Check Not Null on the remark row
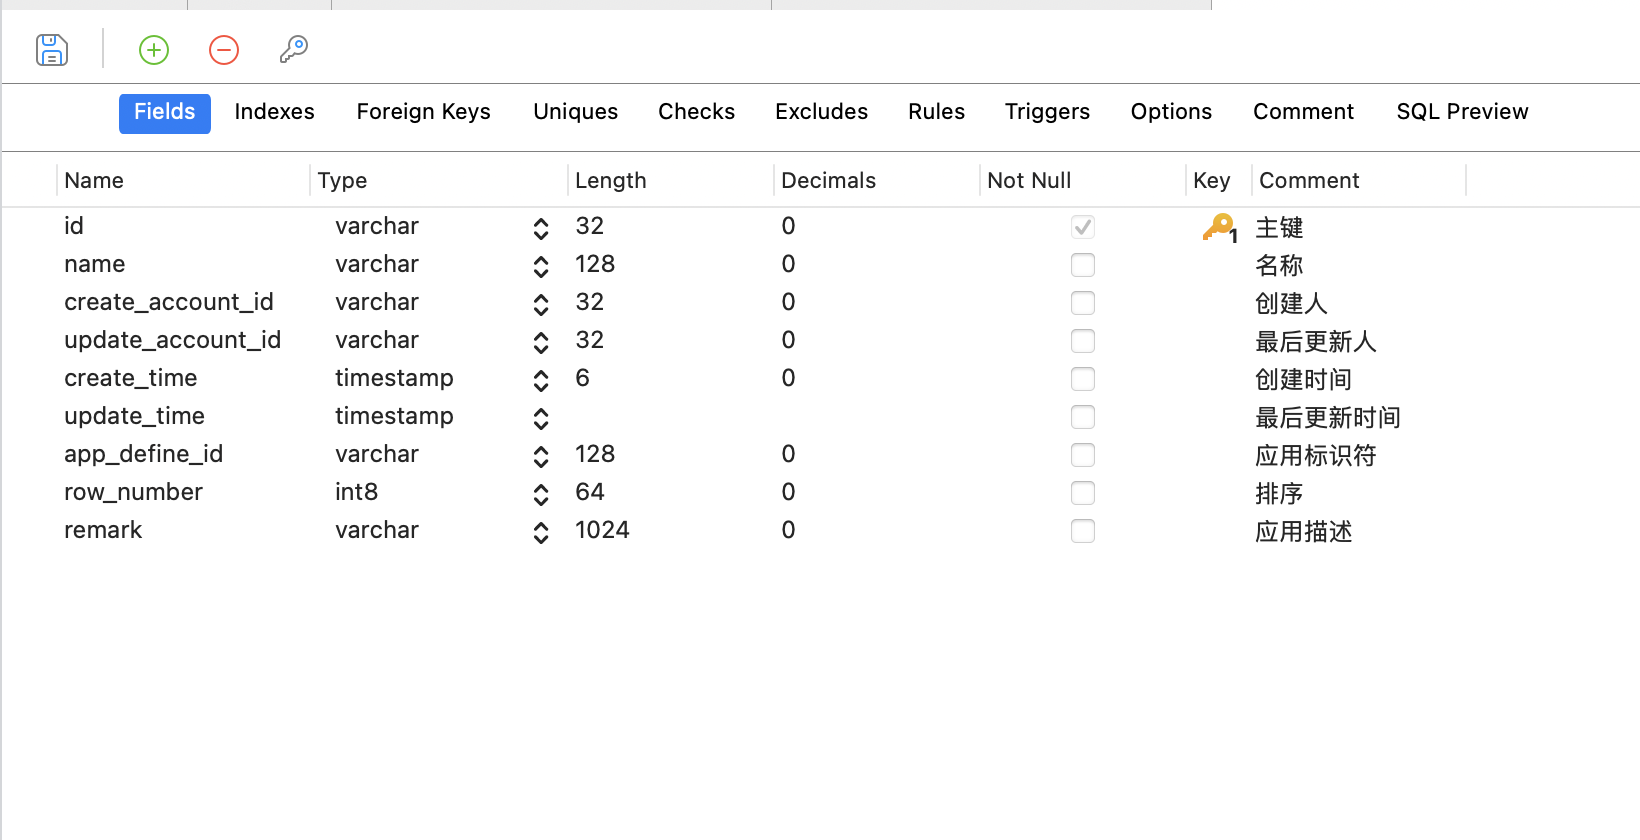This screenshot has width=1640, height=840. pos(1083,531)
